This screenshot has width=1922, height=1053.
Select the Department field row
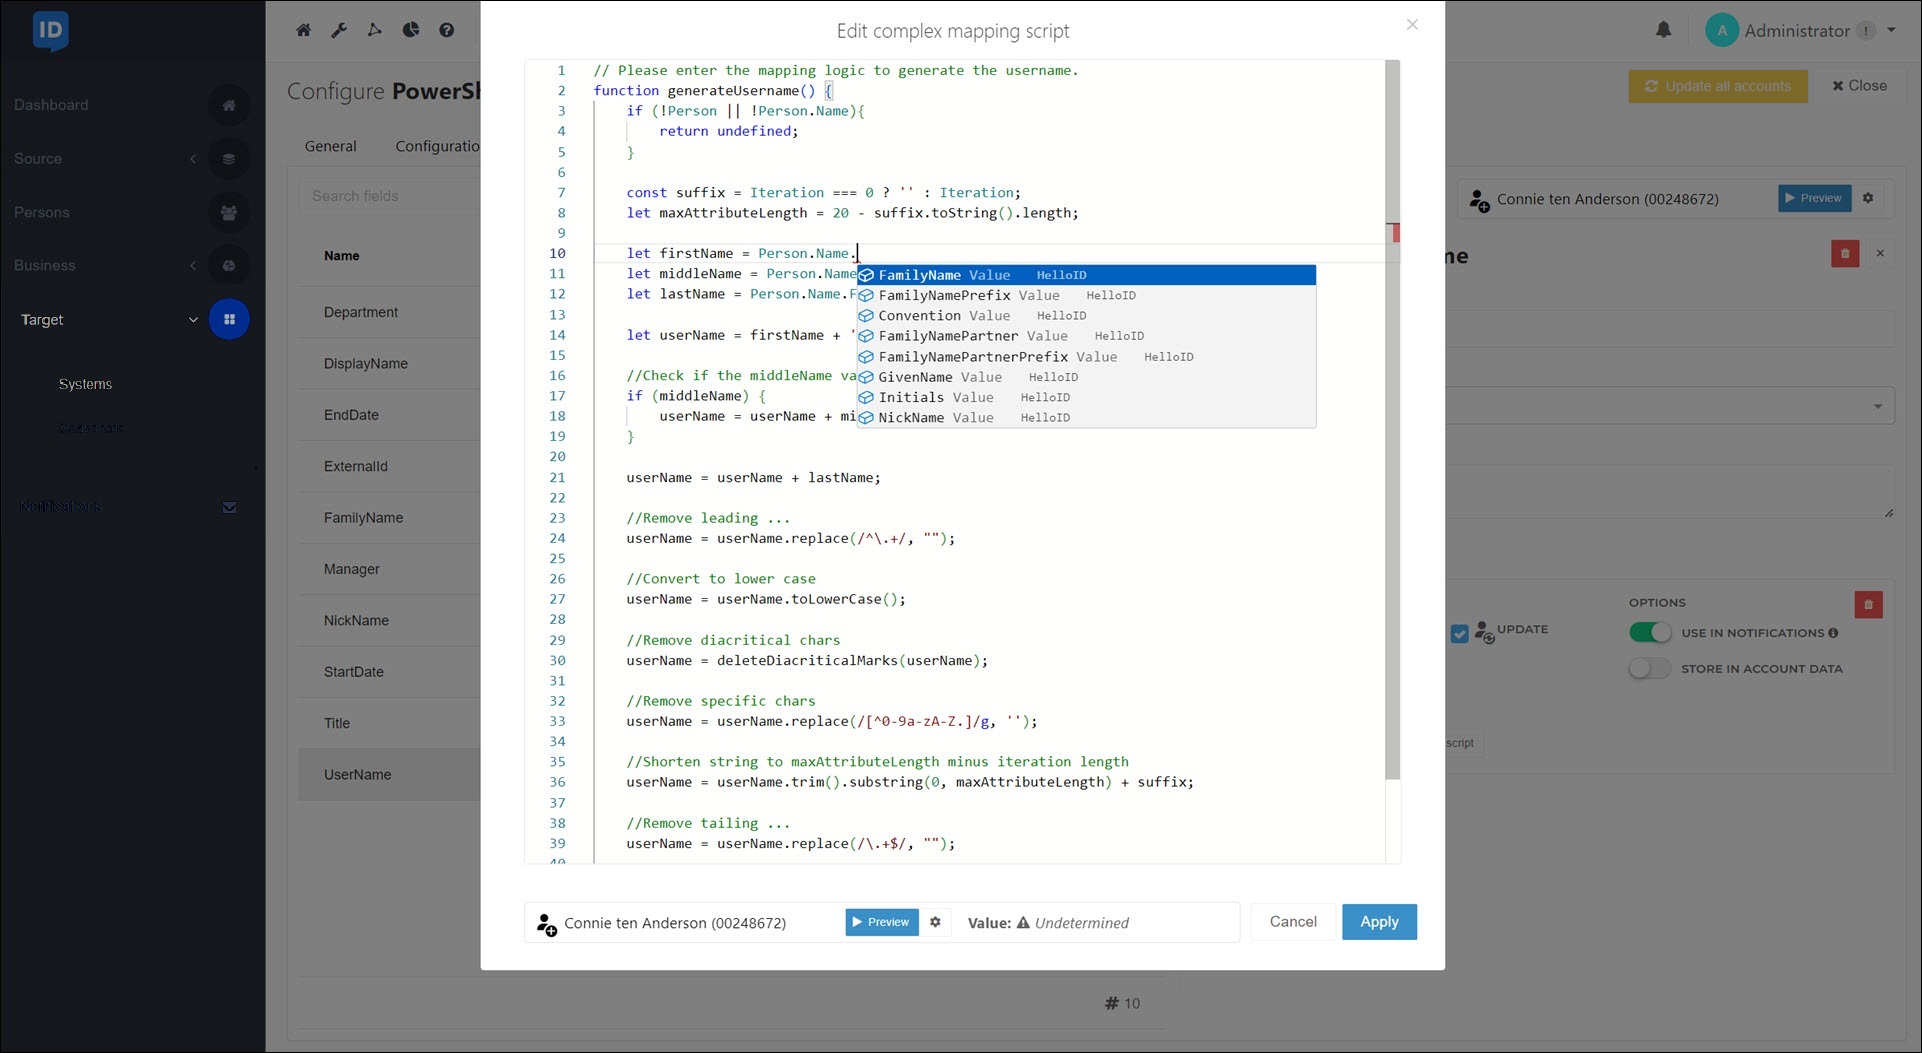389,312
